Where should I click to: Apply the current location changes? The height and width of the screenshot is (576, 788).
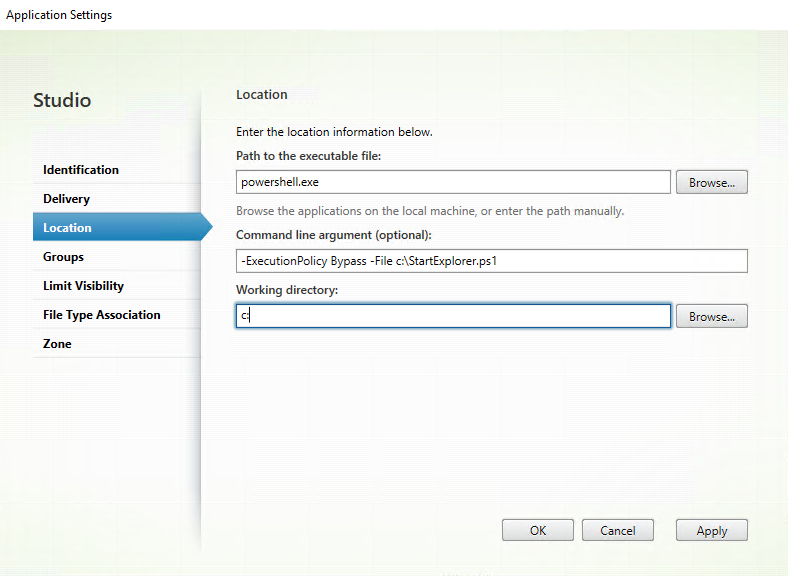click(711, 530)
